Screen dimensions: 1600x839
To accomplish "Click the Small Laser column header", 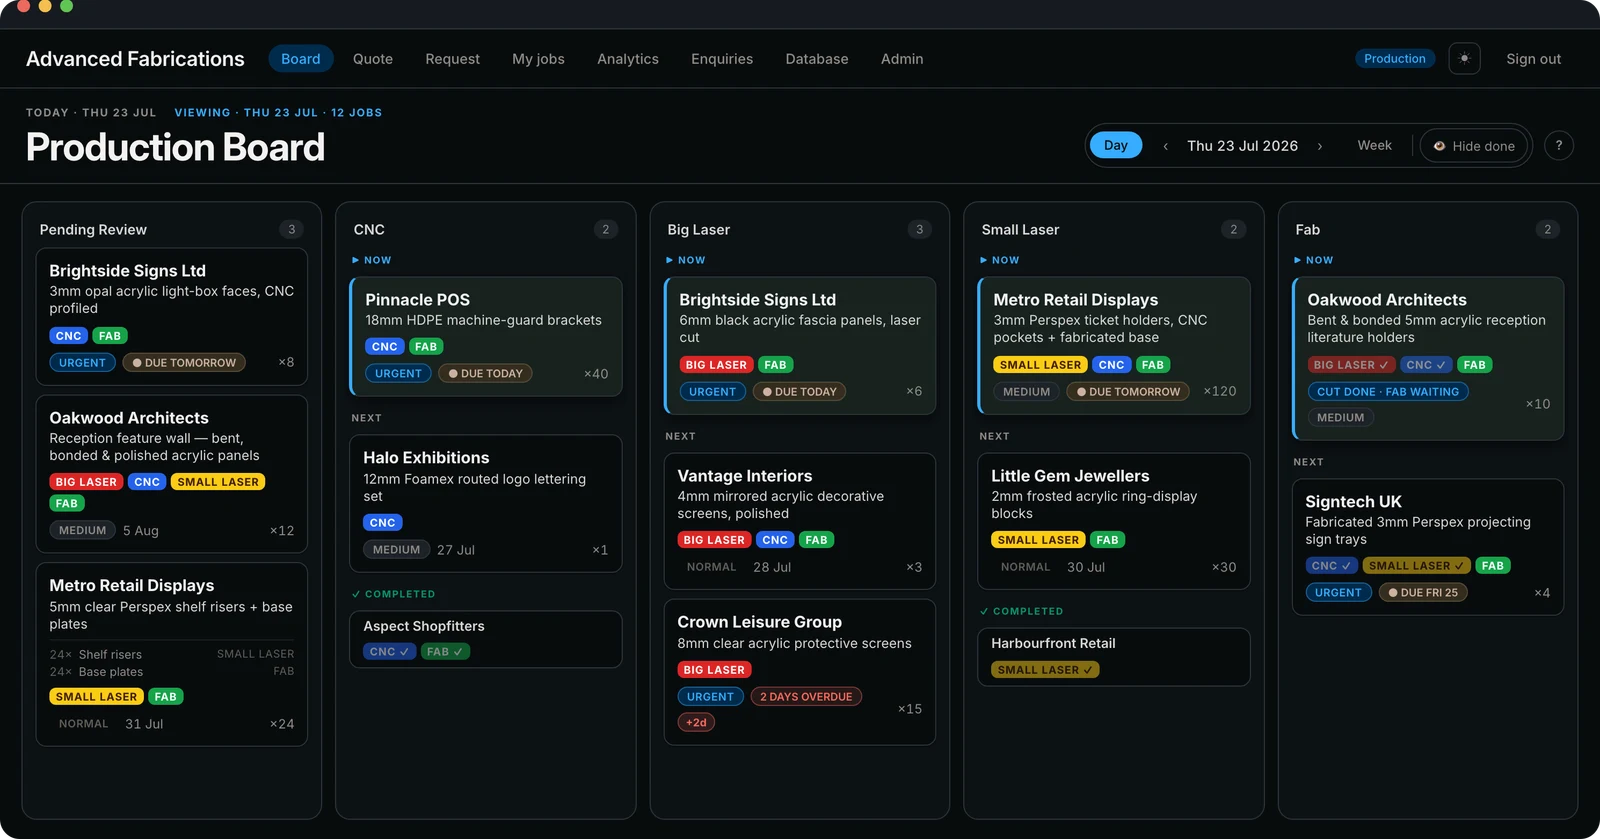I will pyautogui.click(x=1020, y=229).
